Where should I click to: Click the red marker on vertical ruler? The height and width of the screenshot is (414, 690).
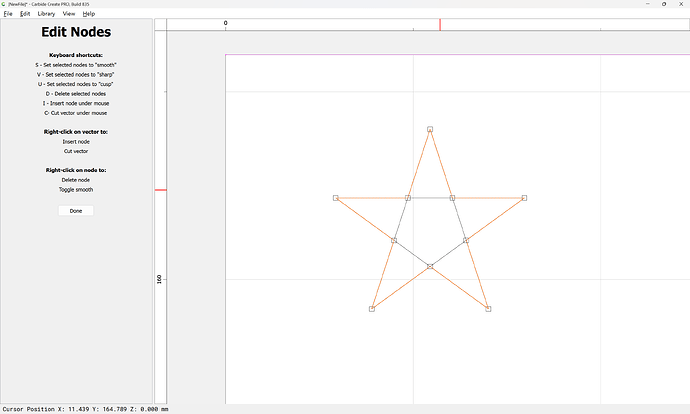point(160,190)
